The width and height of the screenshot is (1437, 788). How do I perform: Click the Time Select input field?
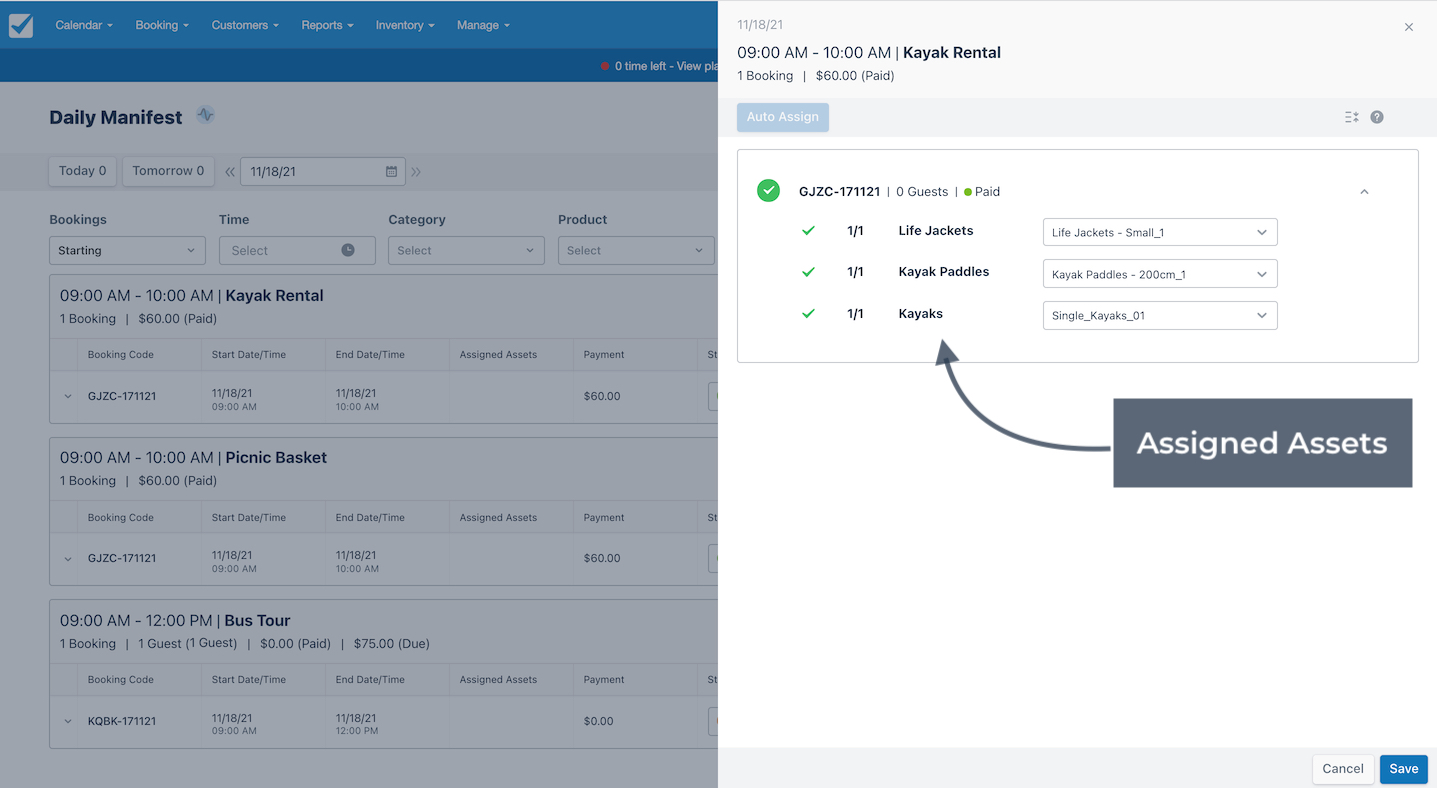click(297, 250)
